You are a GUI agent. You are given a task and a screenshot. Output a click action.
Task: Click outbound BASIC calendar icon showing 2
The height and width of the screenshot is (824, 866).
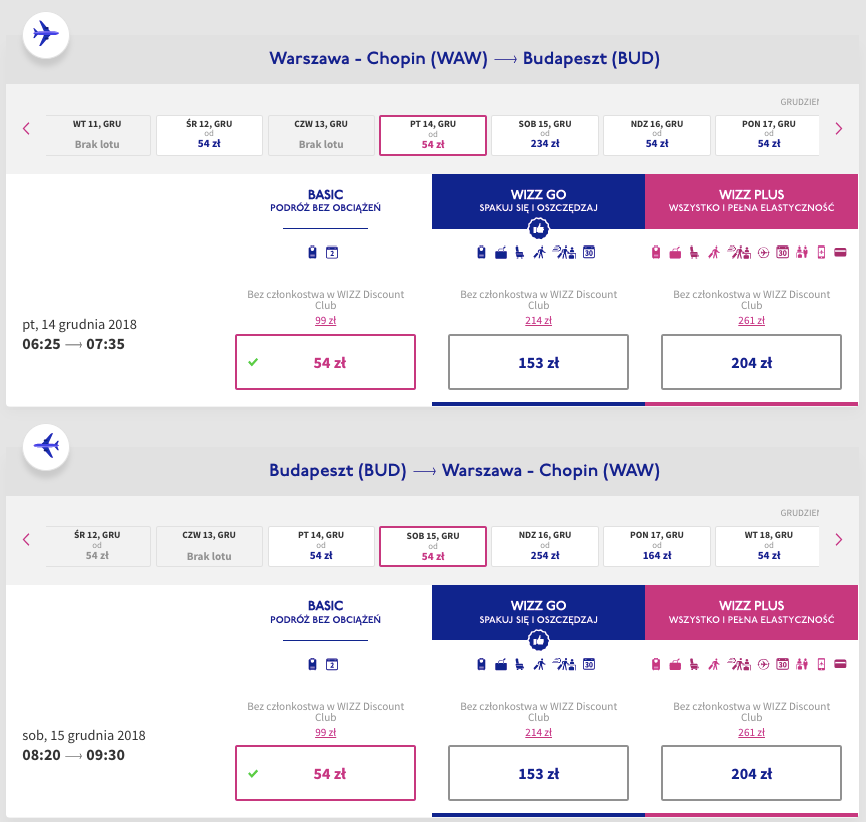[333, 252]
